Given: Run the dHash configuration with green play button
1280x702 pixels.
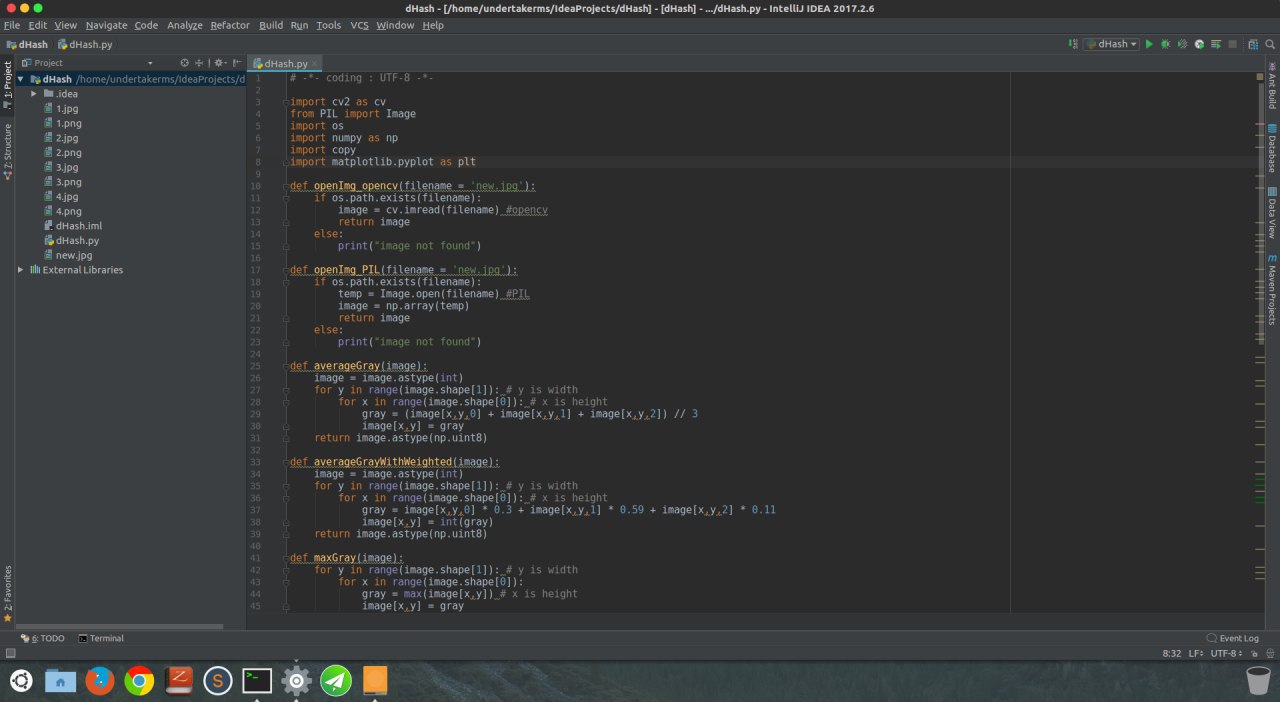Looking at the screenshot, I should coord(1149,44).
